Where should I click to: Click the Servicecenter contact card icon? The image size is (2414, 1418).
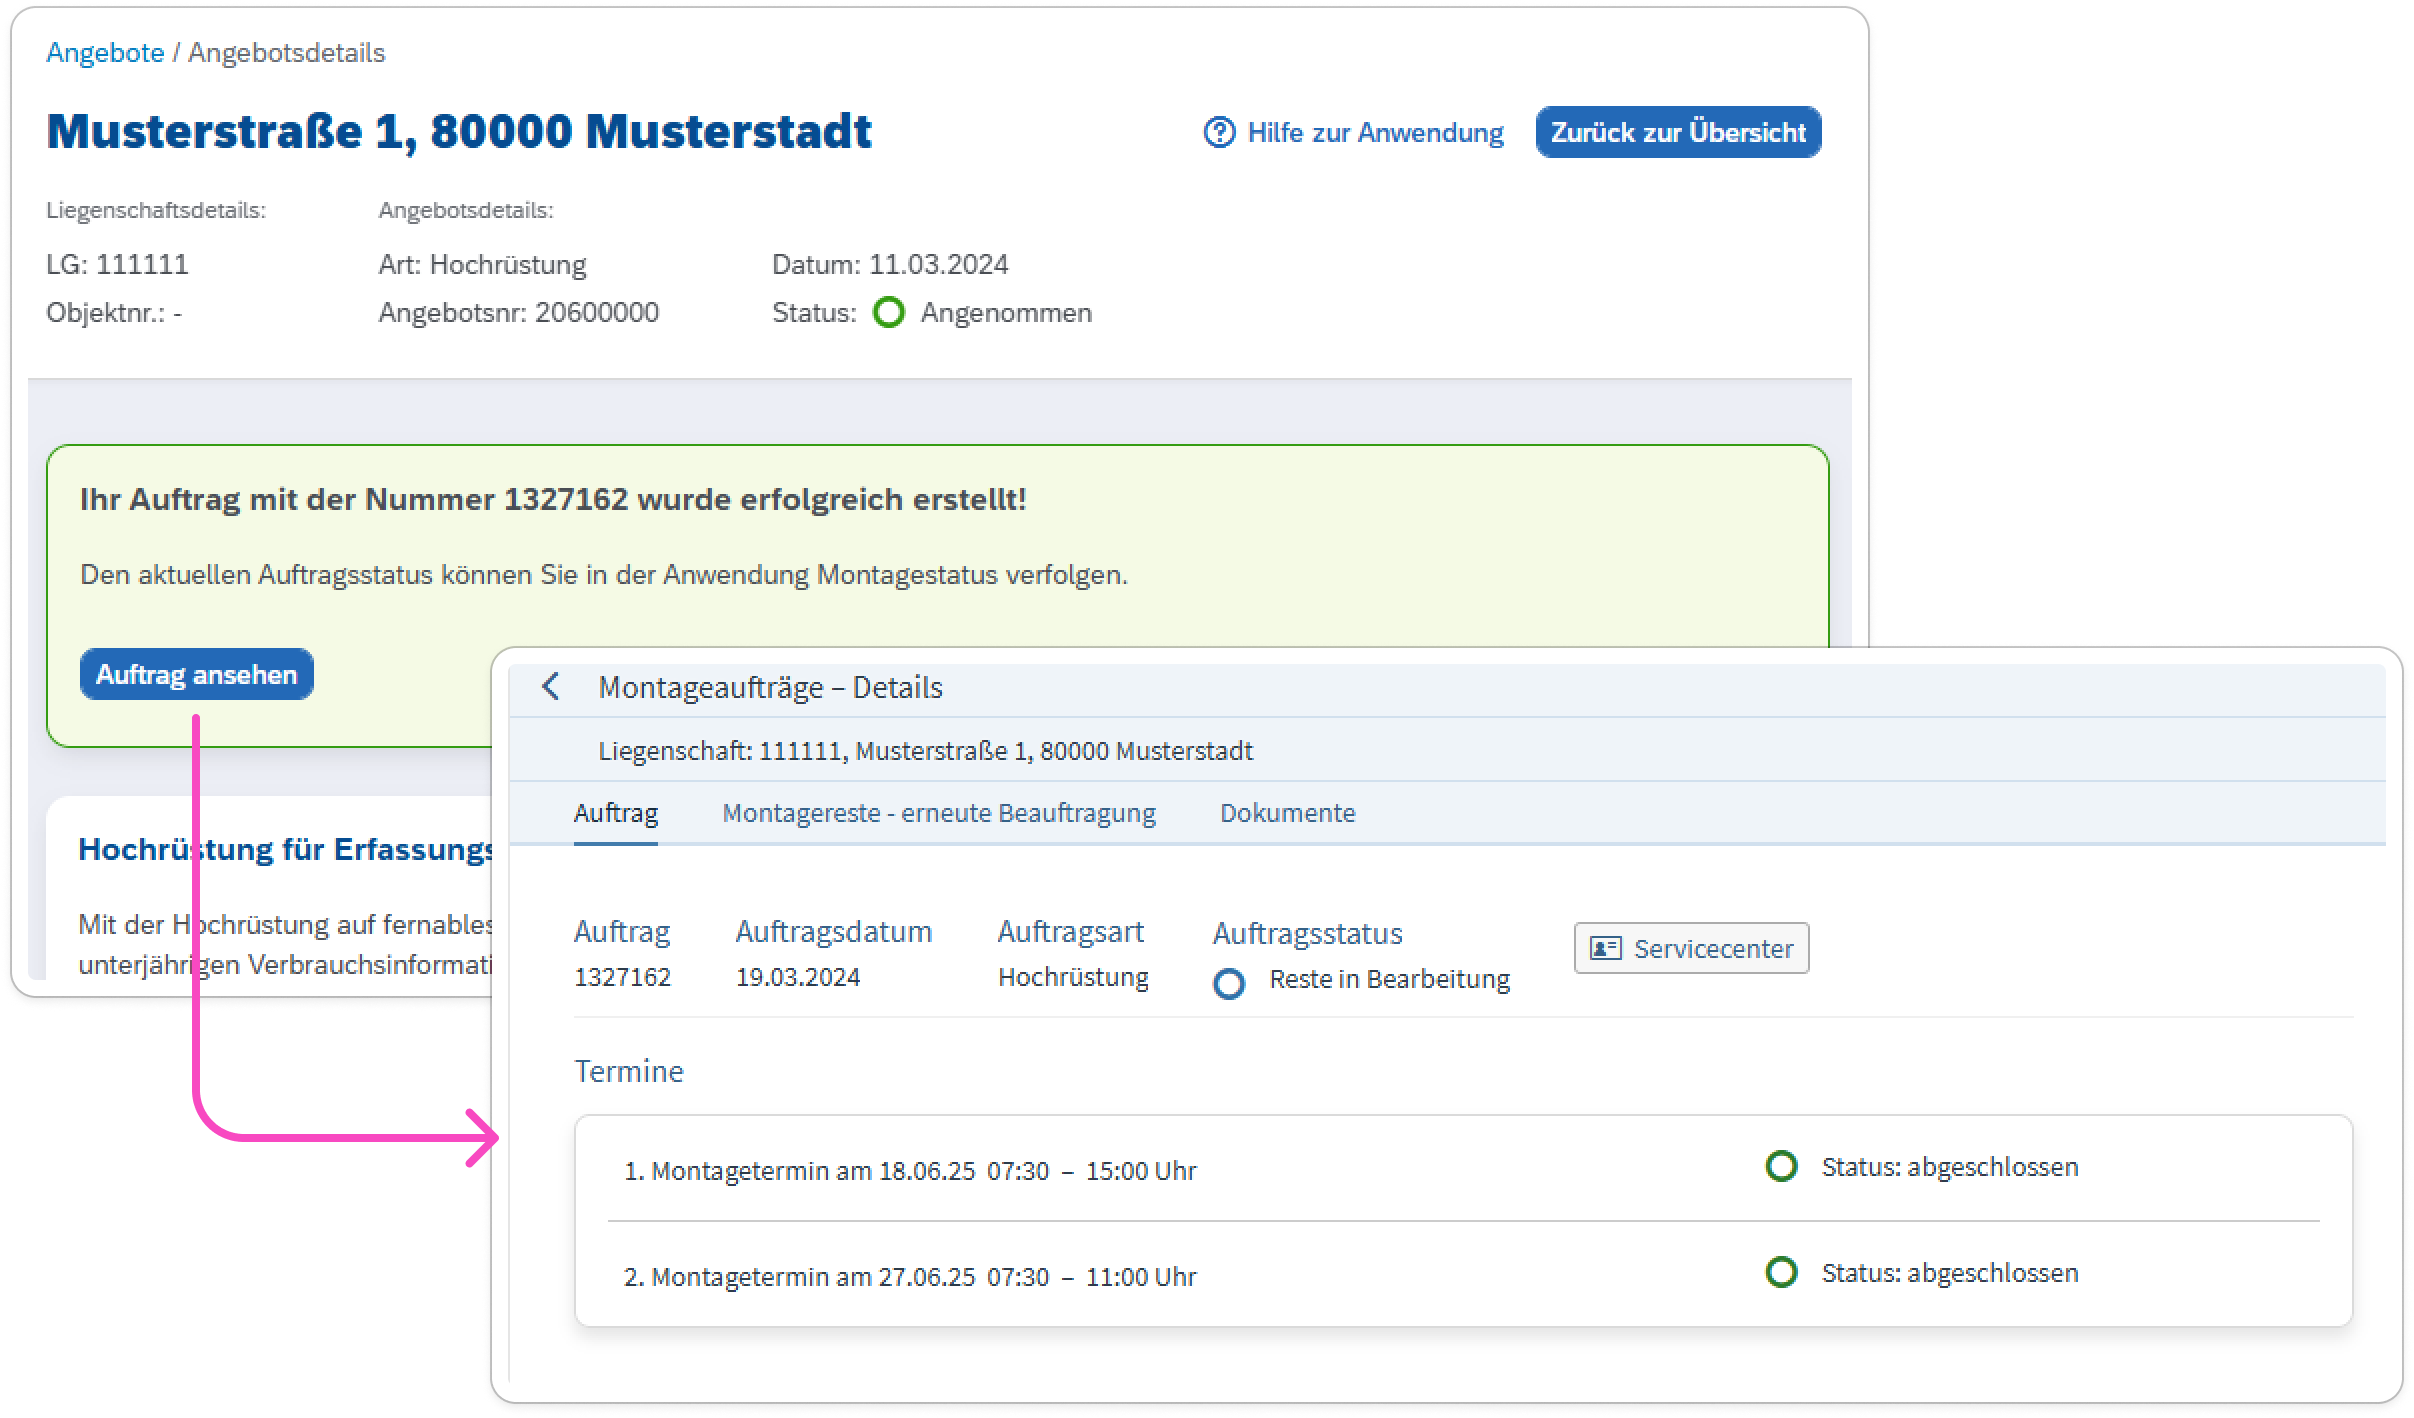click(x=1605, y=948)
